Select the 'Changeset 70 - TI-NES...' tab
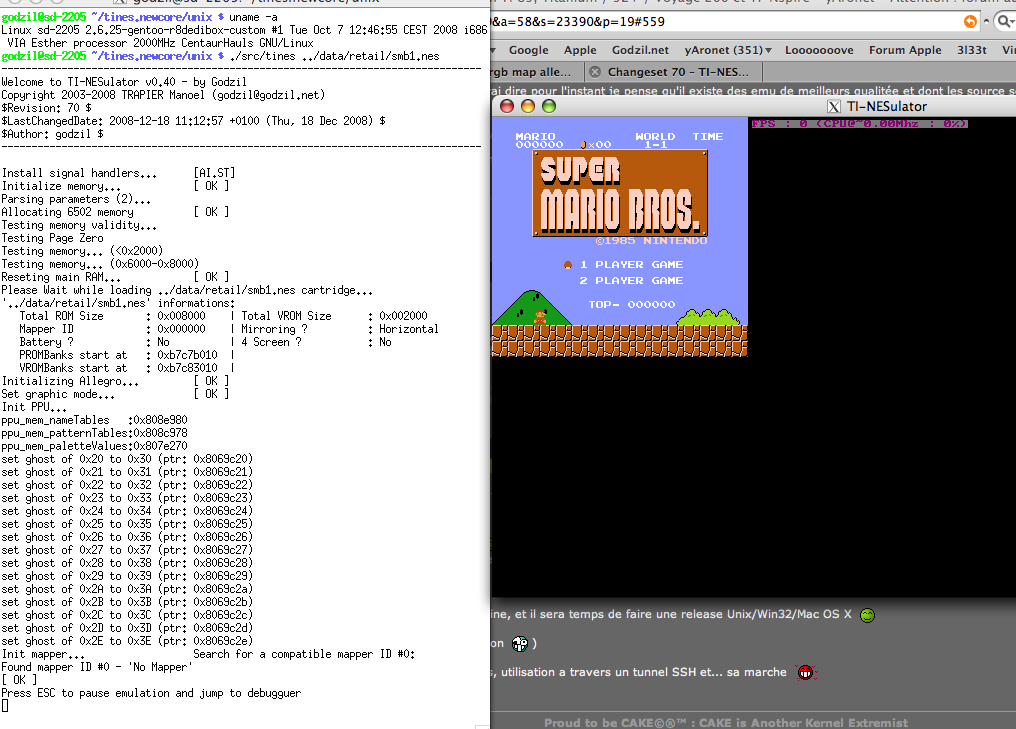The height and width of the screenshot is (729, 1016). pyautogui.click(x=681, y=72)
